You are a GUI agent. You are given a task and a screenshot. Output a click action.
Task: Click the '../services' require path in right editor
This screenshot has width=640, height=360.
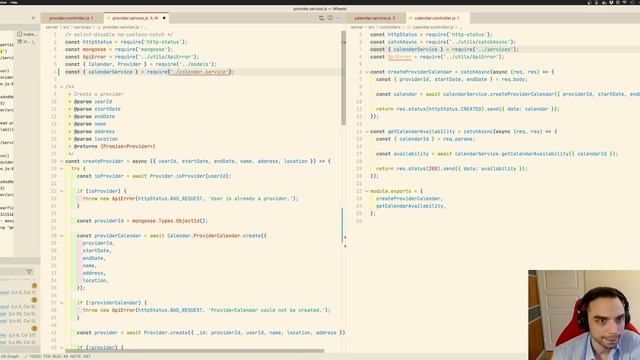pyautogui.click(x=493, y=49)
